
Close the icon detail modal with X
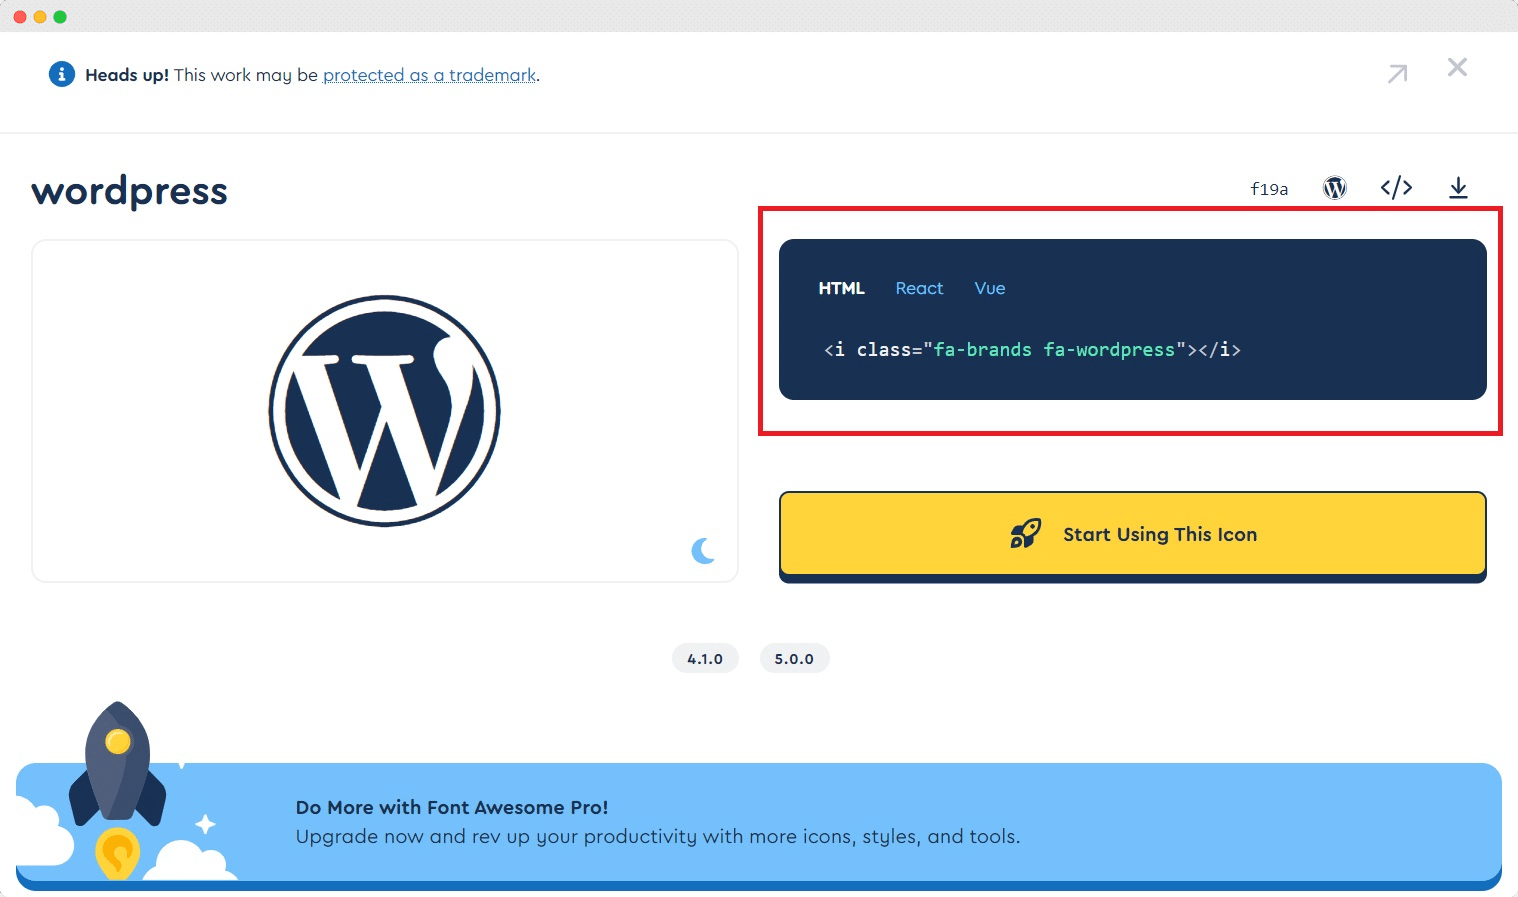(x=1457, y=67)
